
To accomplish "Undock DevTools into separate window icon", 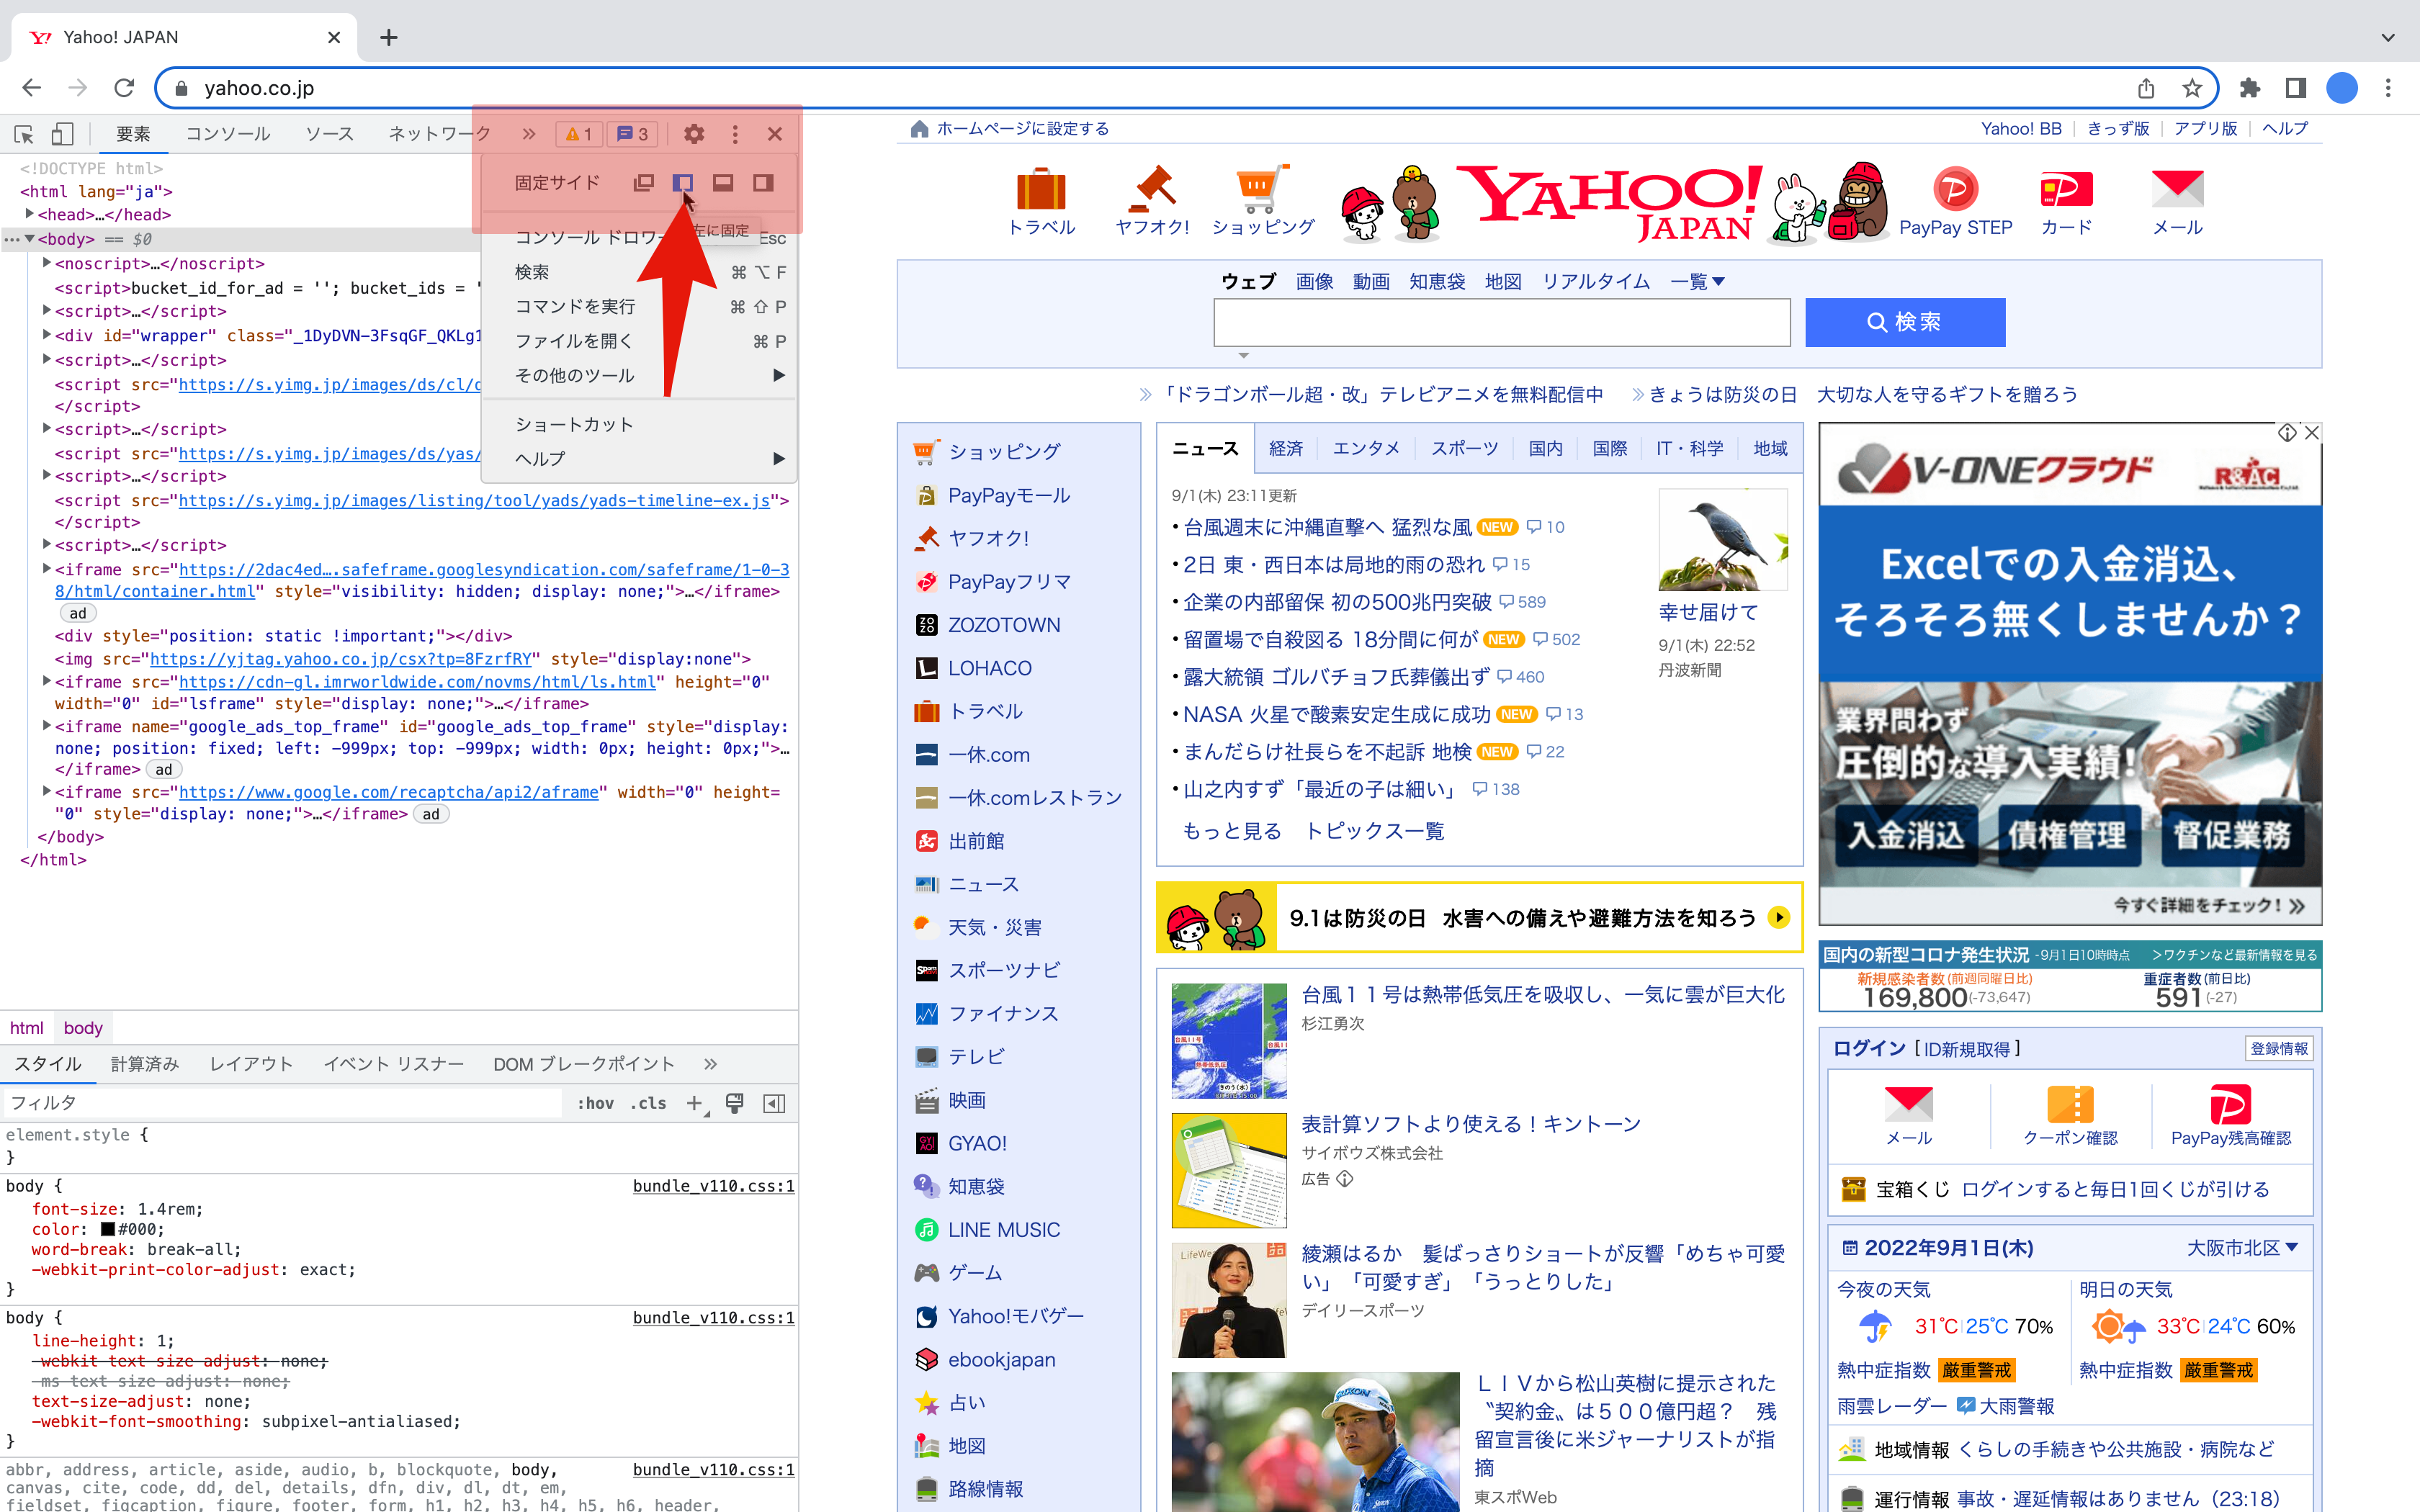I will click(644, 183).
